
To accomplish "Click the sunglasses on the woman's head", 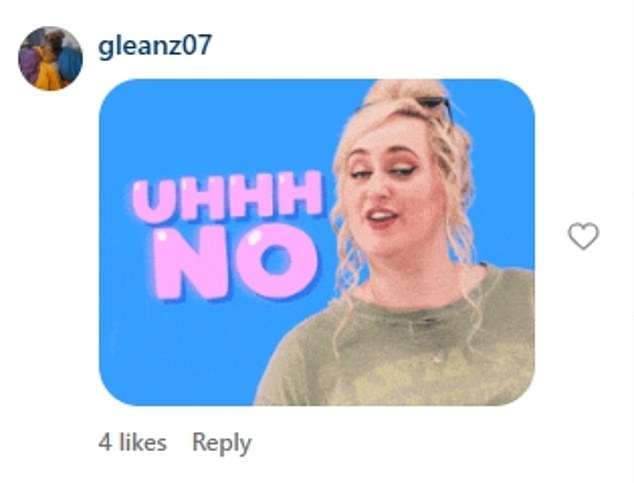I will [x=435, y=105].
